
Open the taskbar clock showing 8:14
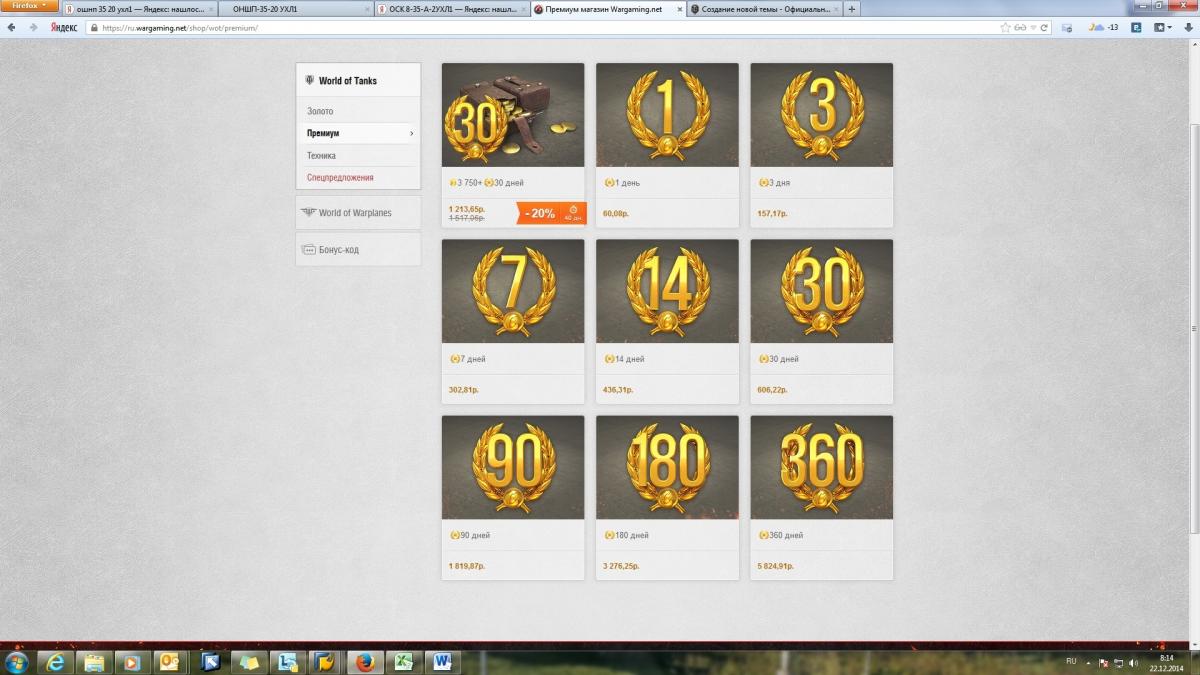point(1166,662)
